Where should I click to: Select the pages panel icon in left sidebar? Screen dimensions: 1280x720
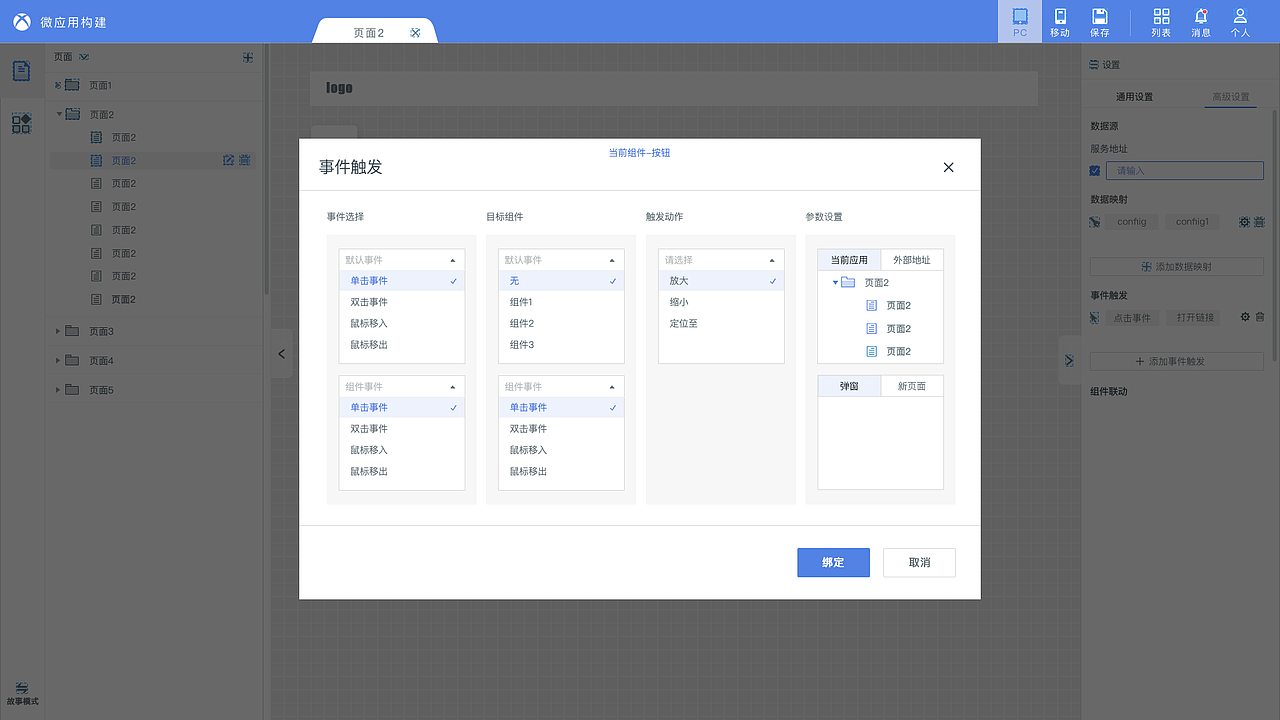pos(21,71)
